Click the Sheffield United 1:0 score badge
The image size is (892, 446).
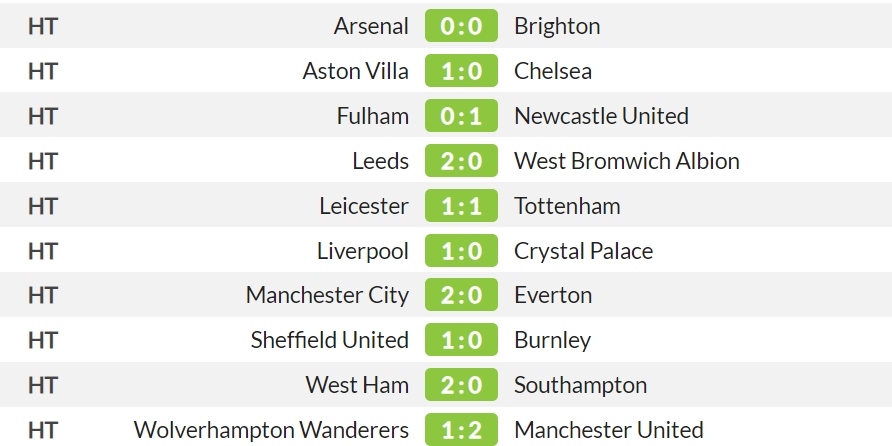pyautogui.click(x=461, y=340)
